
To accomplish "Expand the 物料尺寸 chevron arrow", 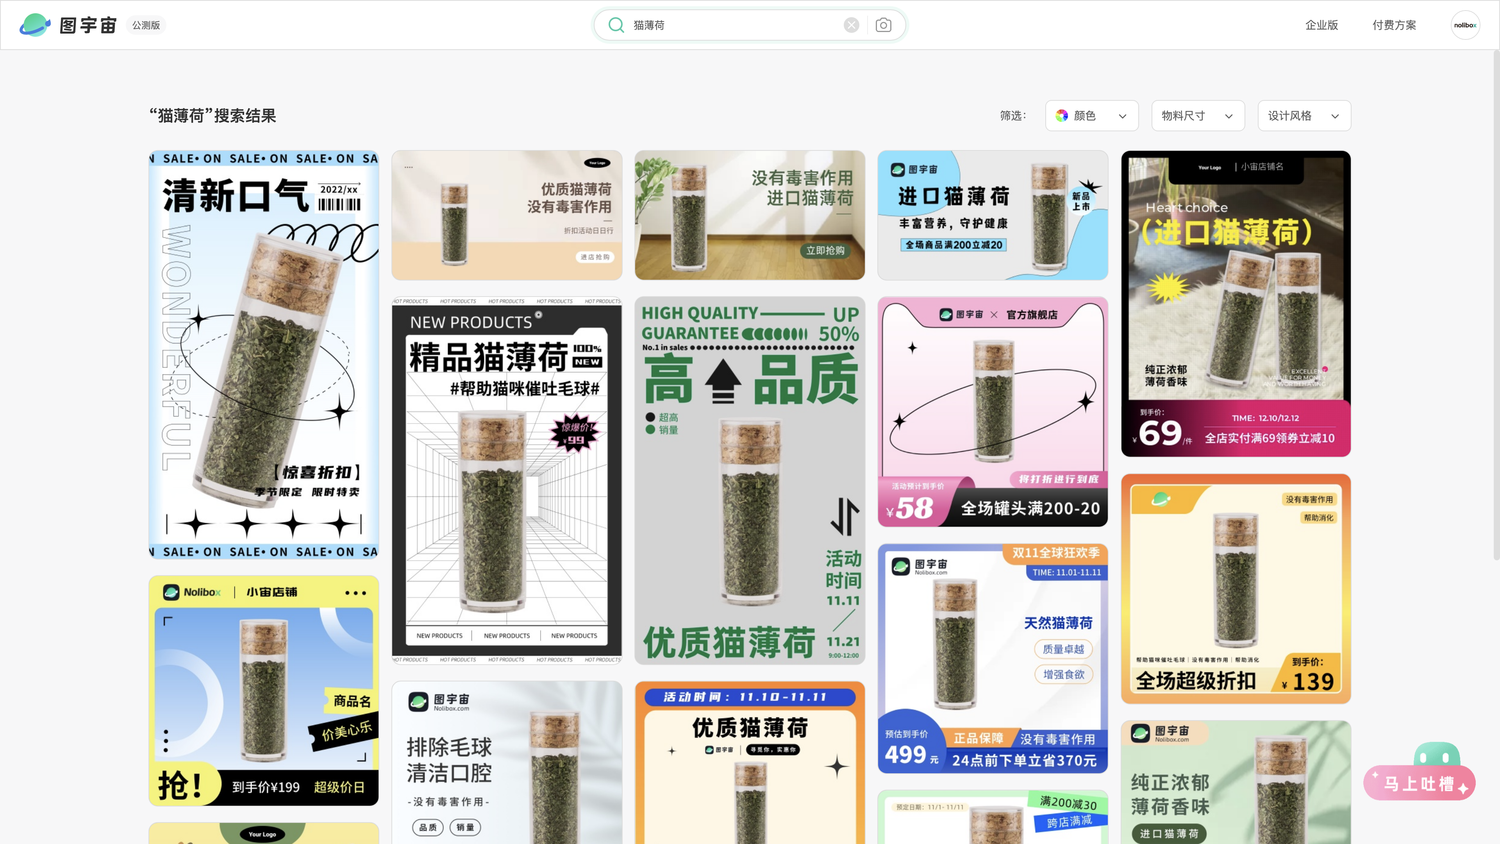I will (x=1228, y=117).
